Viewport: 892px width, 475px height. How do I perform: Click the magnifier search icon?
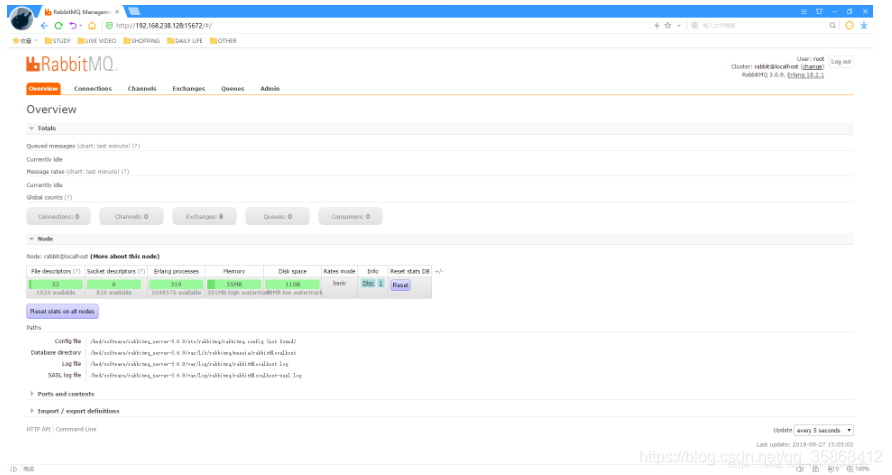832,26
